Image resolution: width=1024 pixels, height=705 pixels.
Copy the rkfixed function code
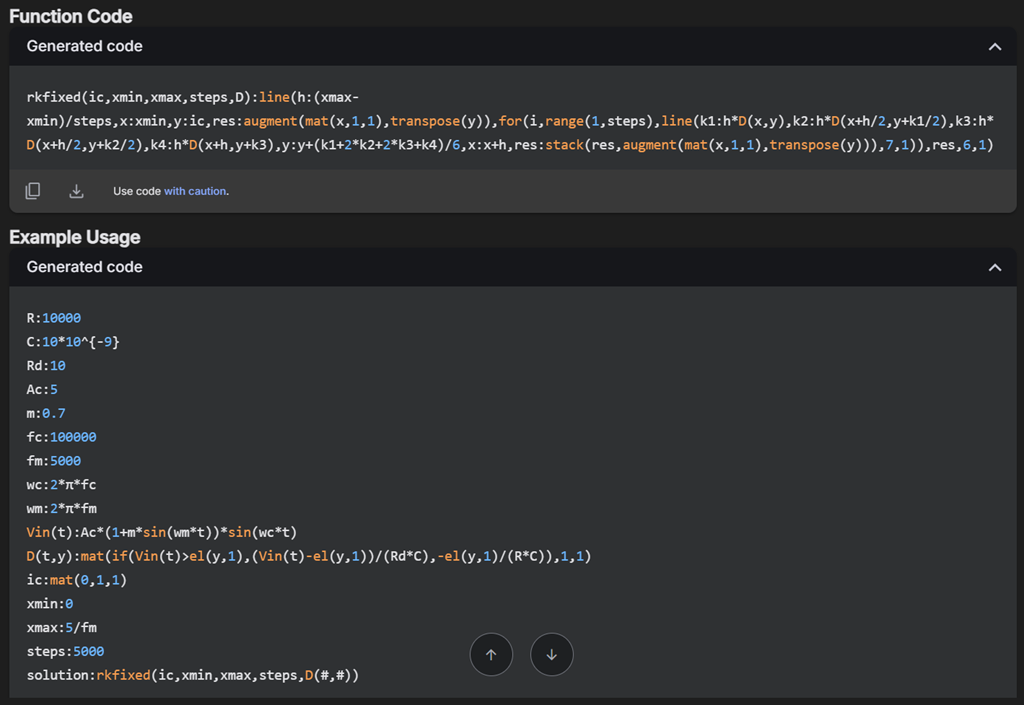coord(33,191)
